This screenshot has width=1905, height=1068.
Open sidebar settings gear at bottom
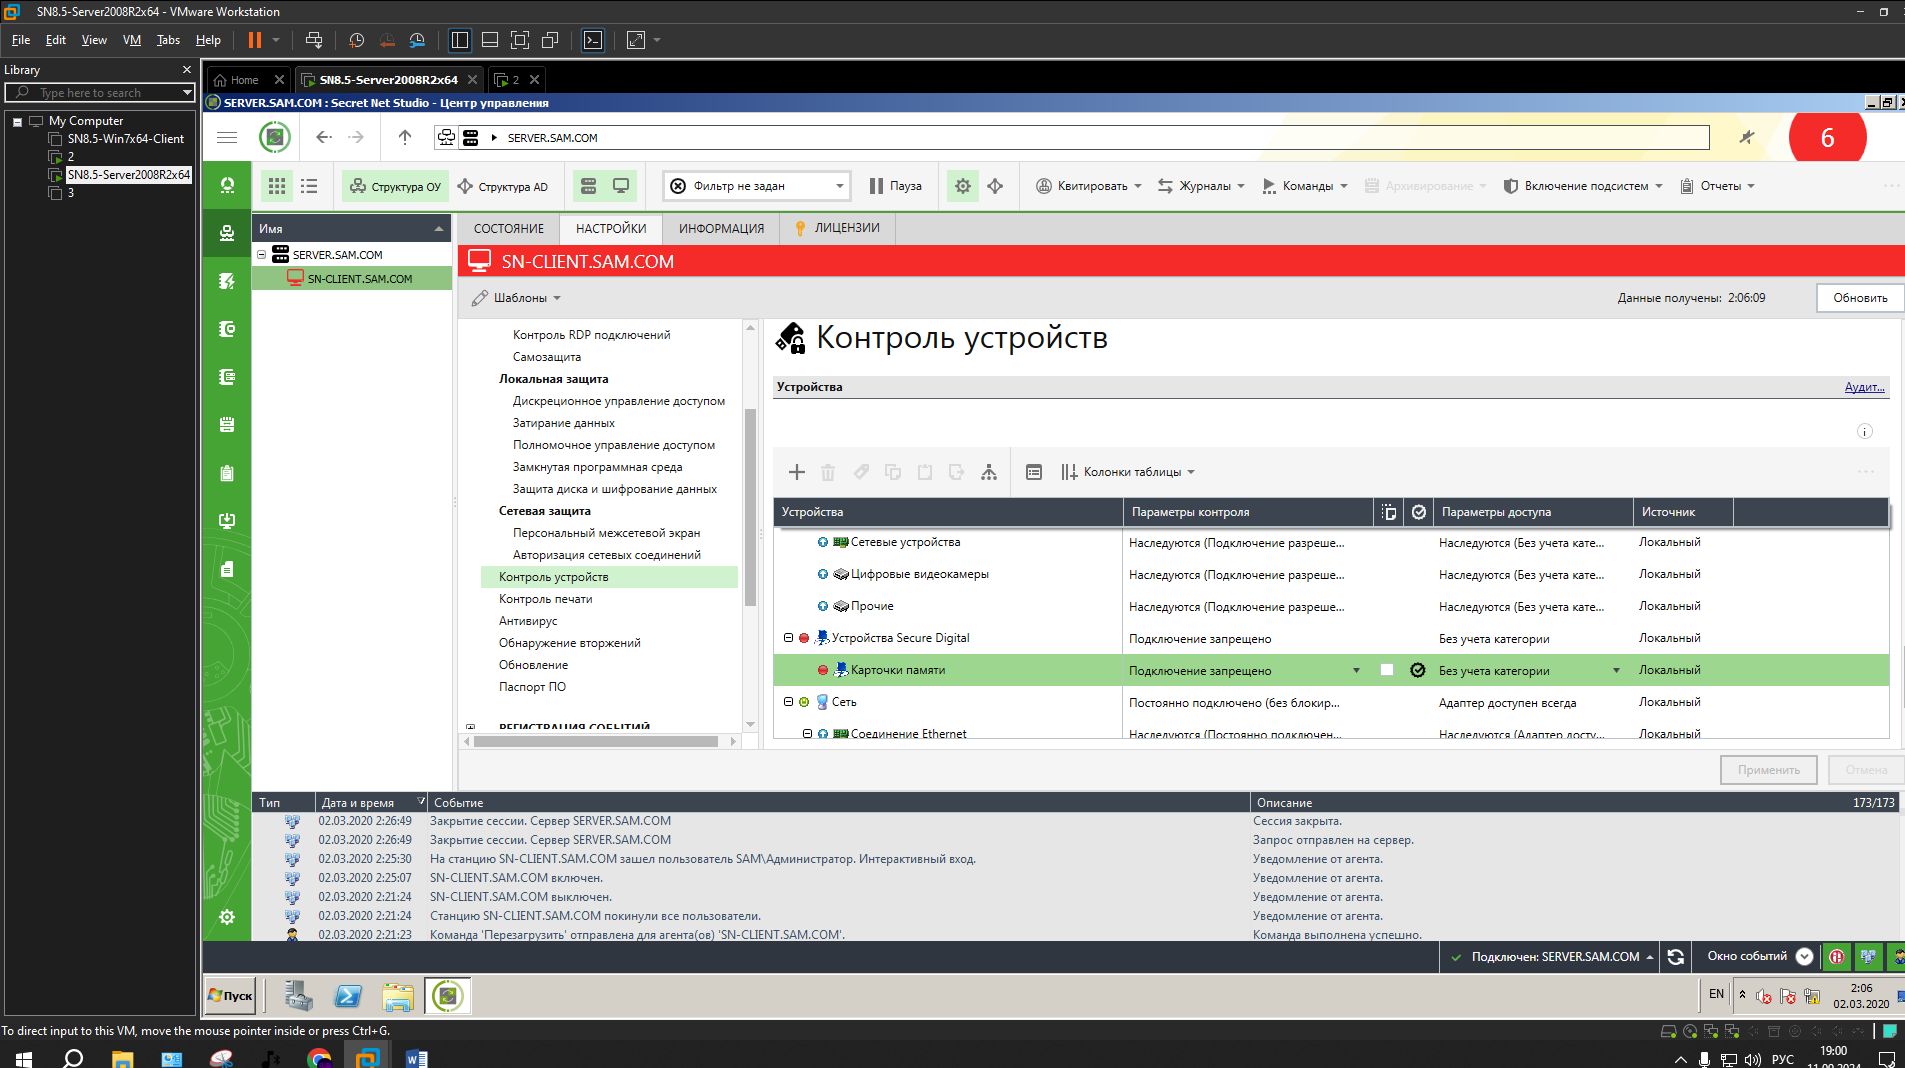pos(227,917)
